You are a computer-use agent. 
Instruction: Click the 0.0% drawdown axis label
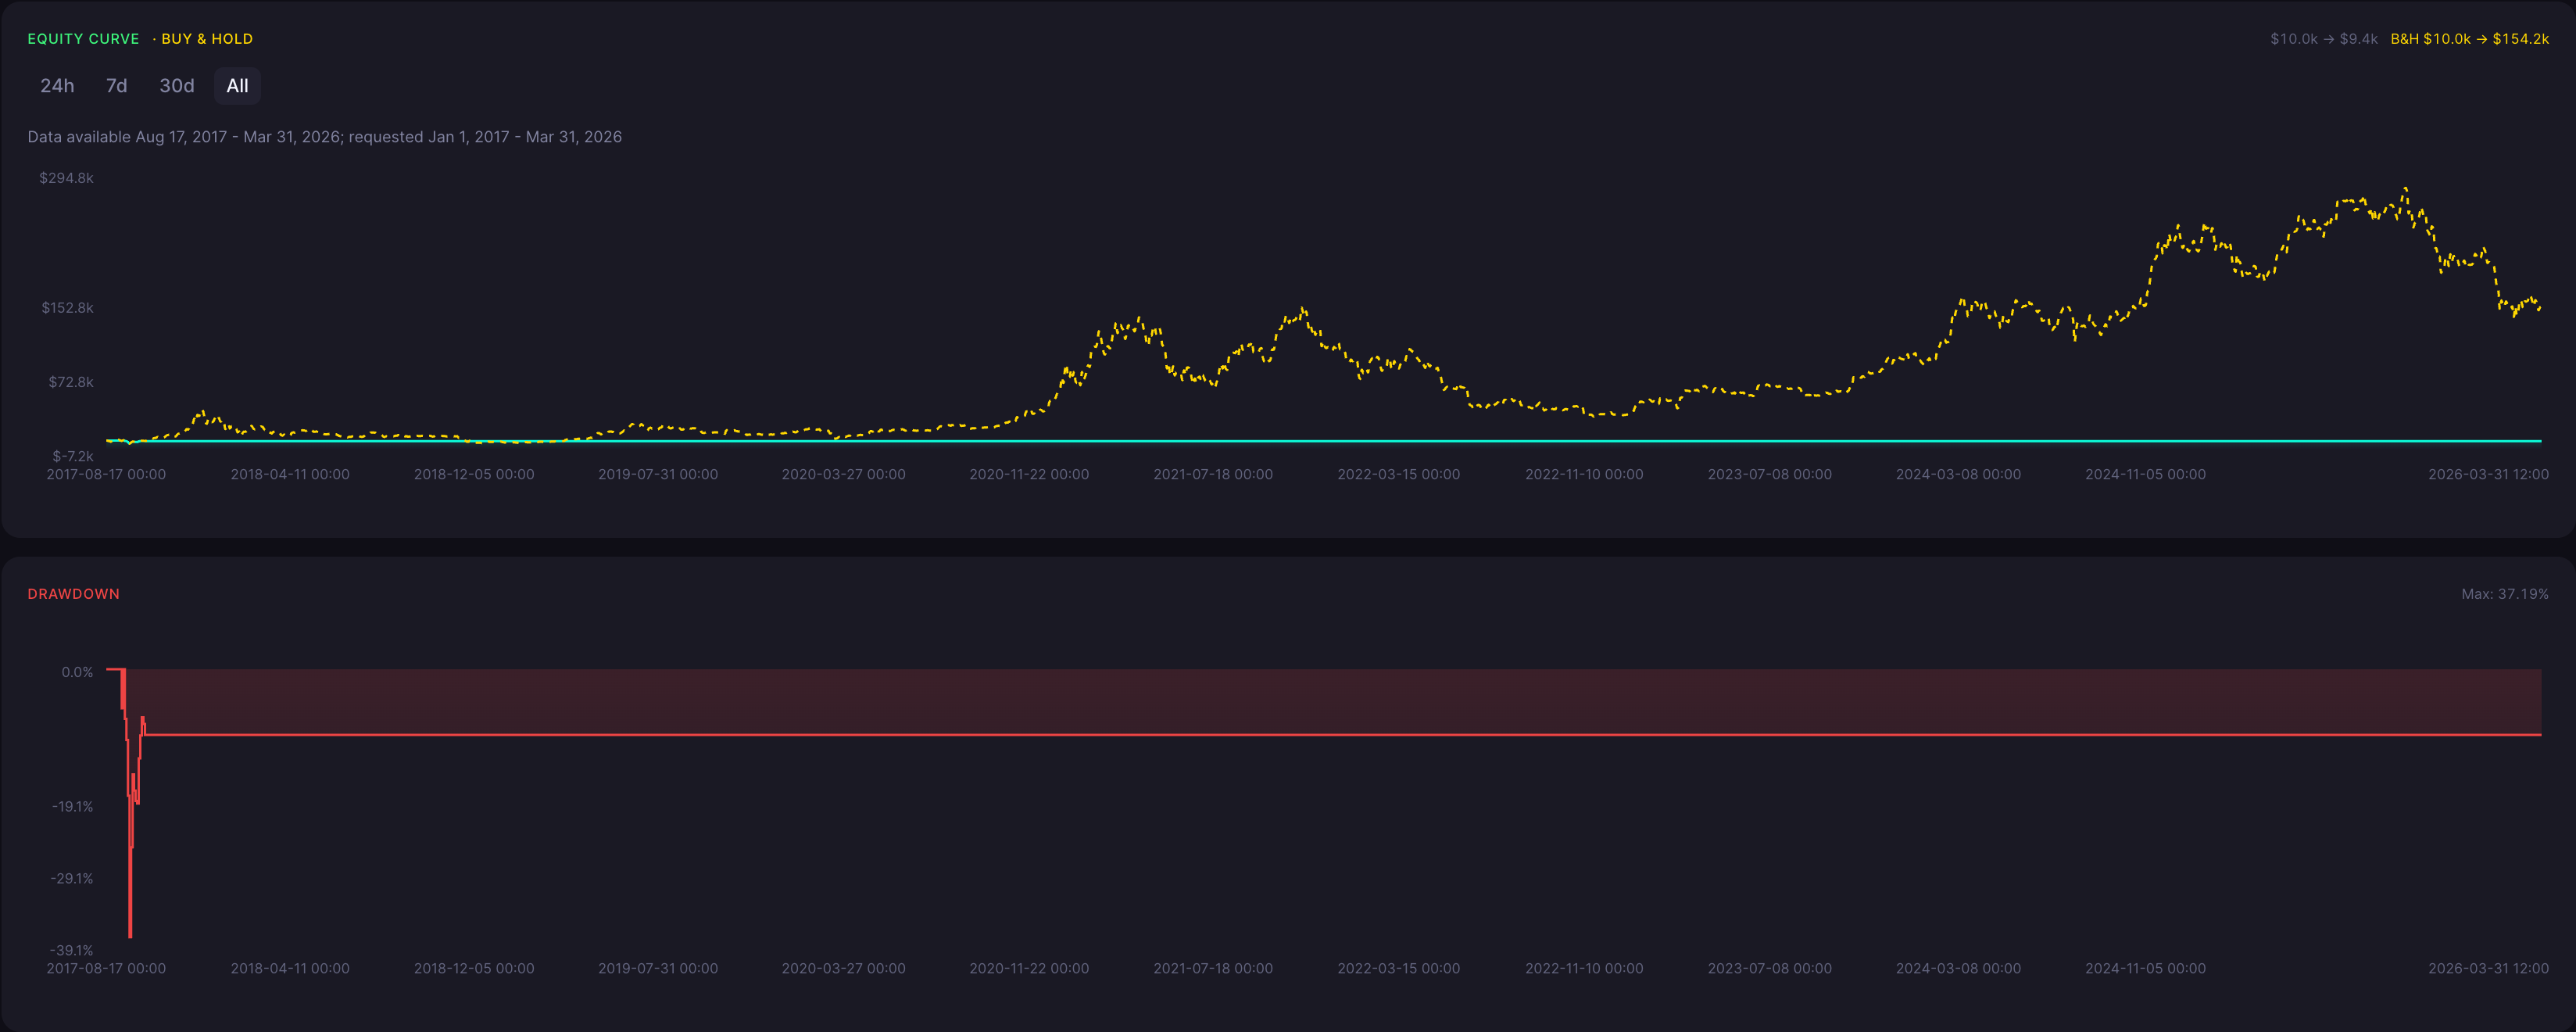[77, 672]
